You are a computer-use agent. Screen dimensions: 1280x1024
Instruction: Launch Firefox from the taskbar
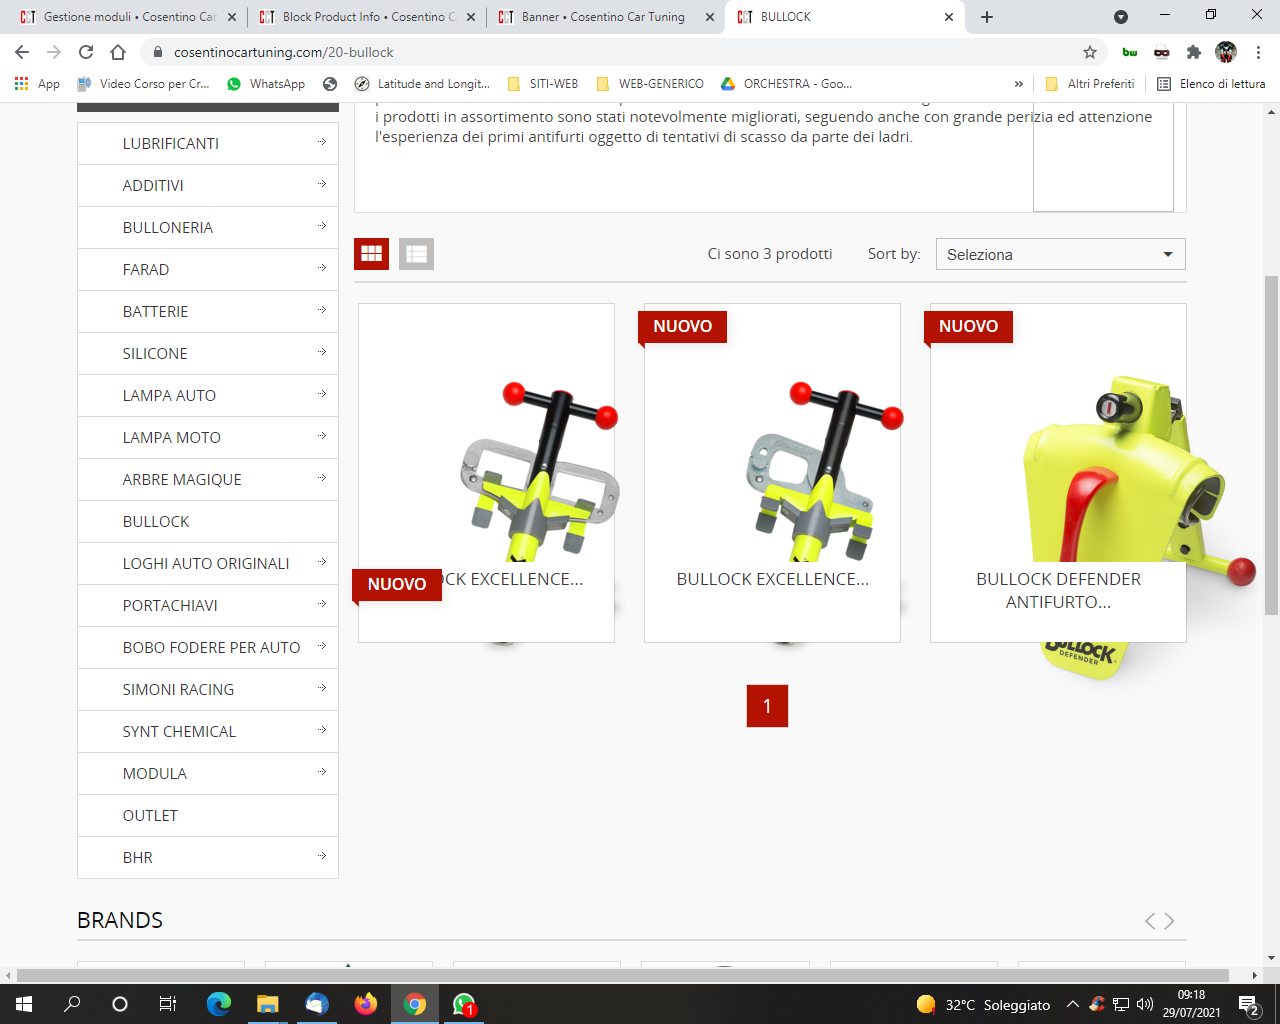(365, 1004)
